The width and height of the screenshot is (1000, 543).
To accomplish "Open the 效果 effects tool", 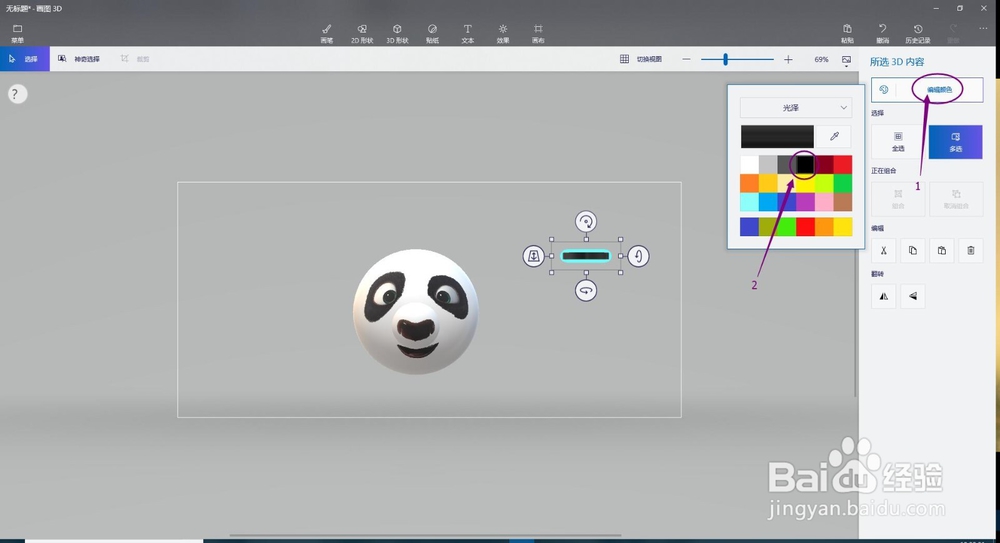I will click(x=503, y=34).
